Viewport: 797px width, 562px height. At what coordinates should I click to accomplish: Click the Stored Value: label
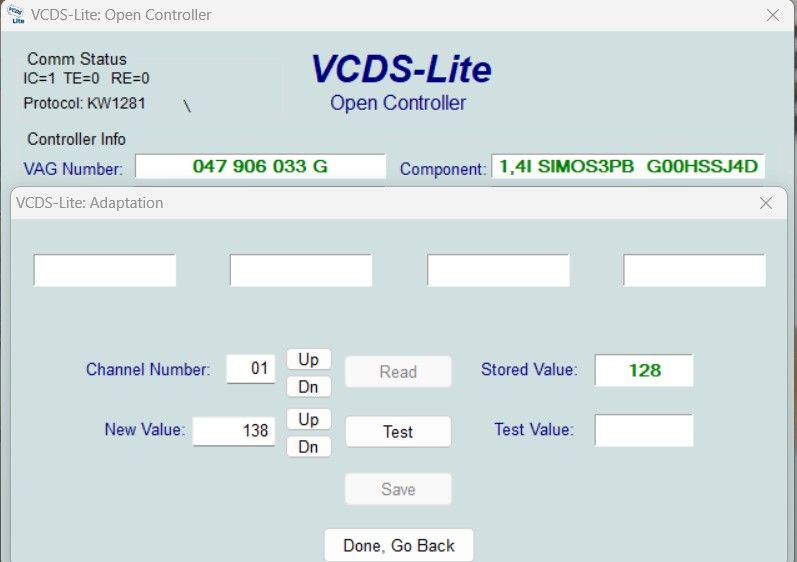[x=529, y=369]
